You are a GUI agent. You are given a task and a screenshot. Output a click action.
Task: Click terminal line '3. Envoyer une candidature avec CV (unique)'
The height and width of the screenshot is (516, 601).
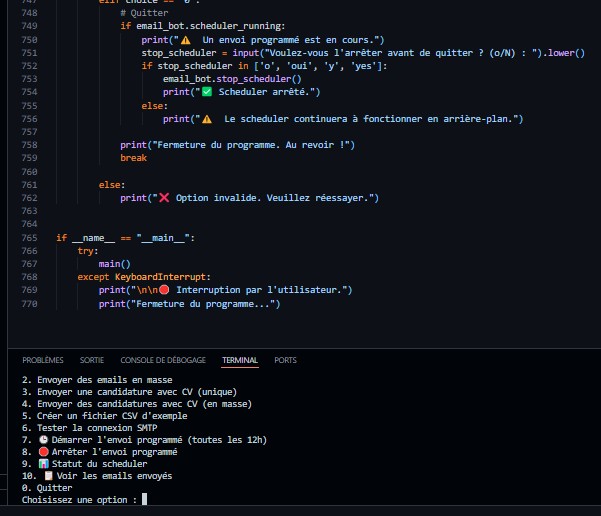[x=129, y=391]
